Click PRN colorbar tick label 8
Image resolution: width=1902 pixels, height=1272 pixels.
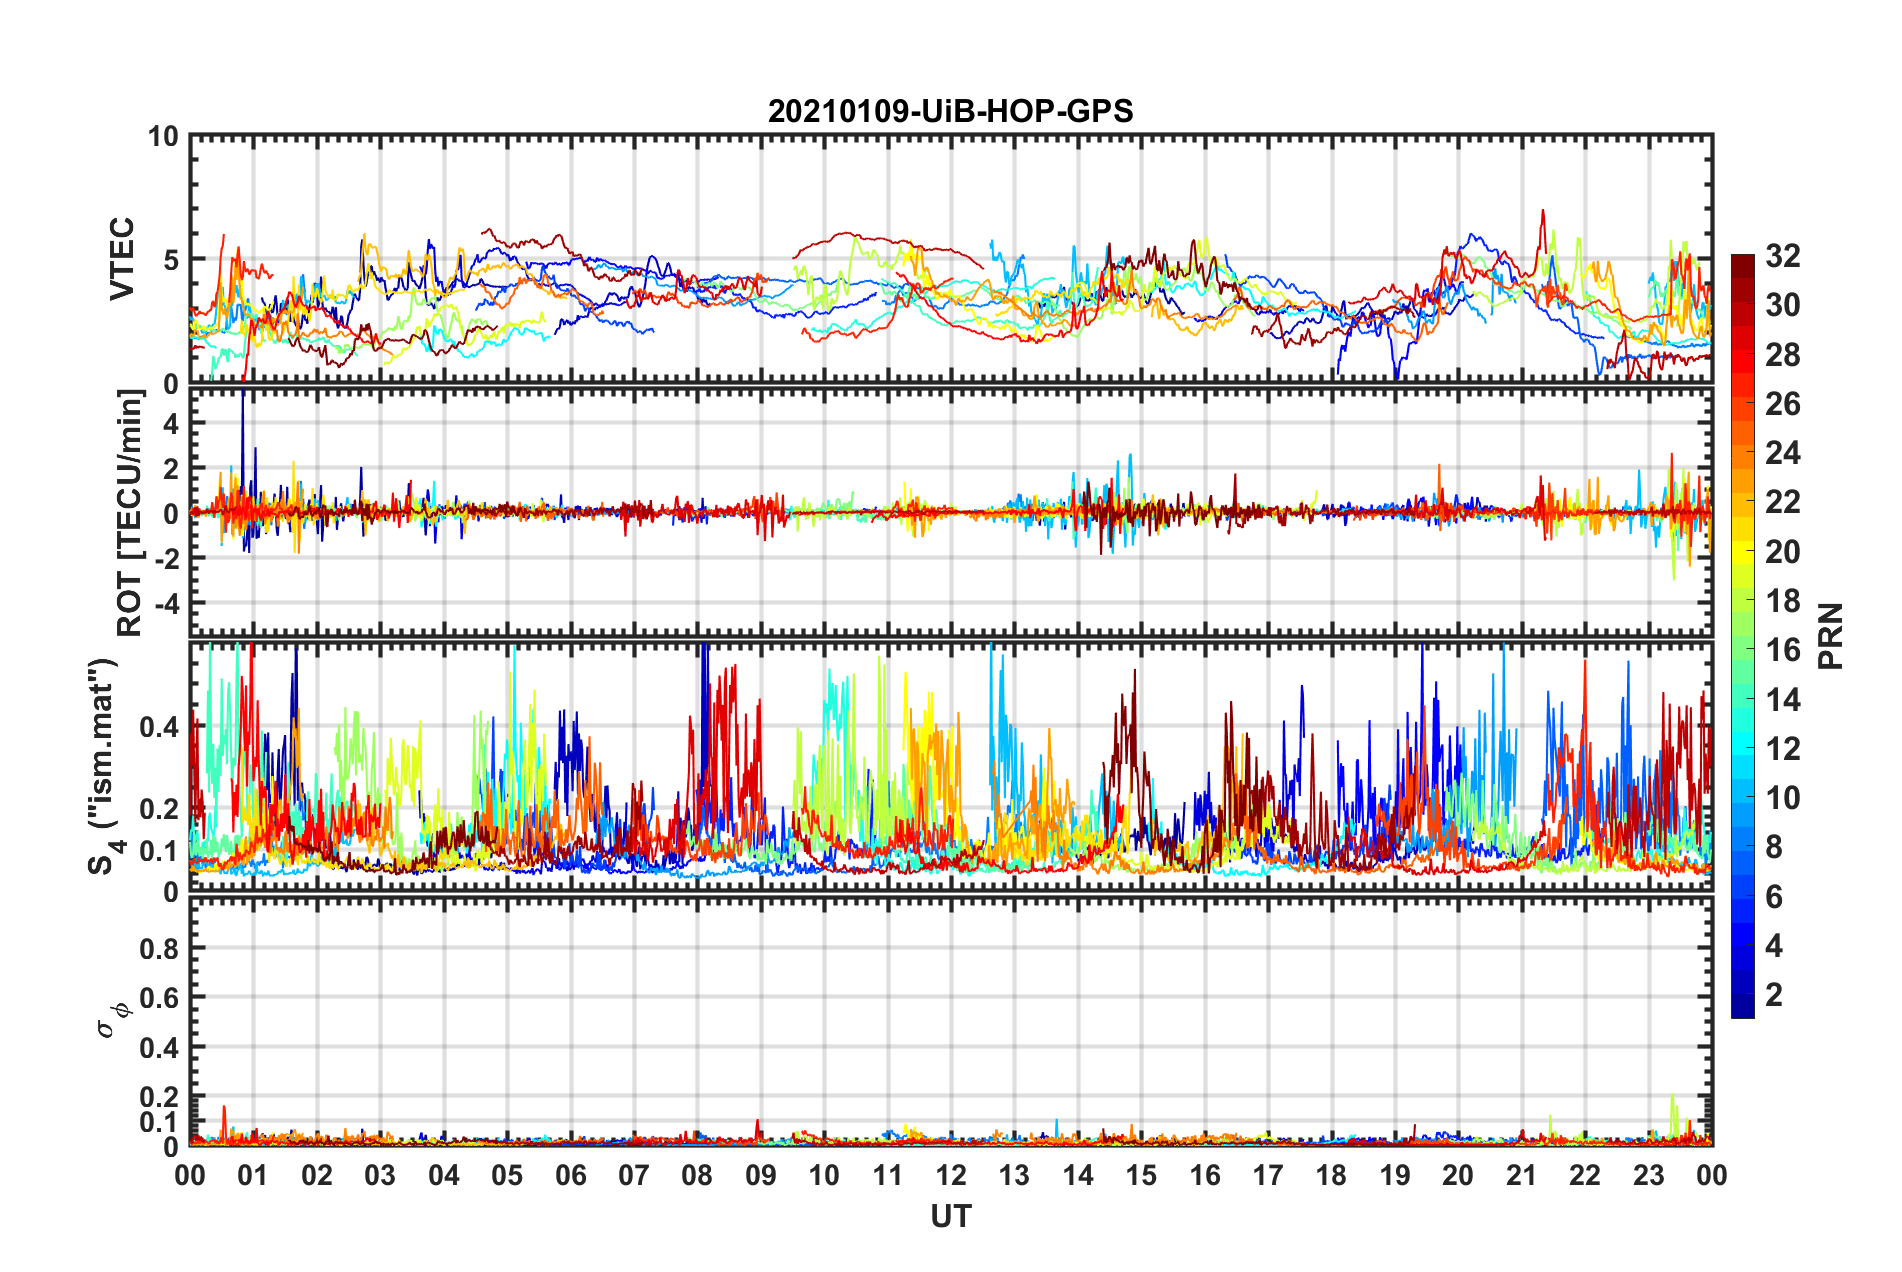1774,847
